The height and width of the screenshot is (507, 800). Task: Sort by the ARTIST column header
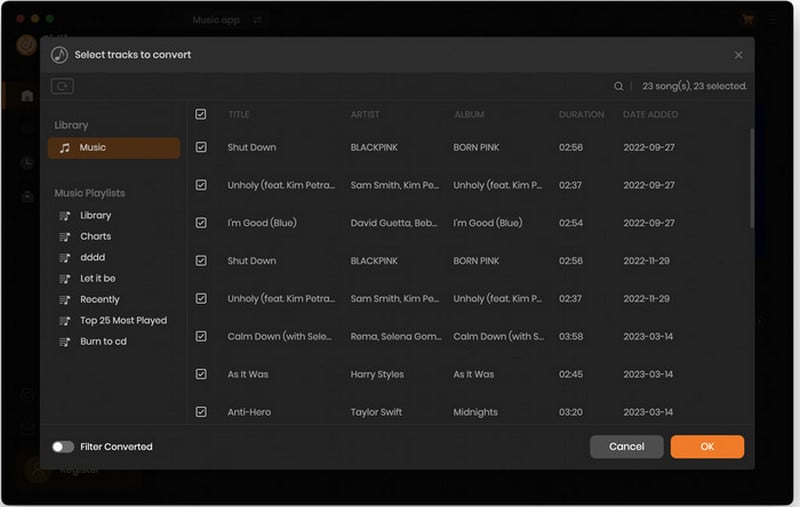click(x=365, y=114)
